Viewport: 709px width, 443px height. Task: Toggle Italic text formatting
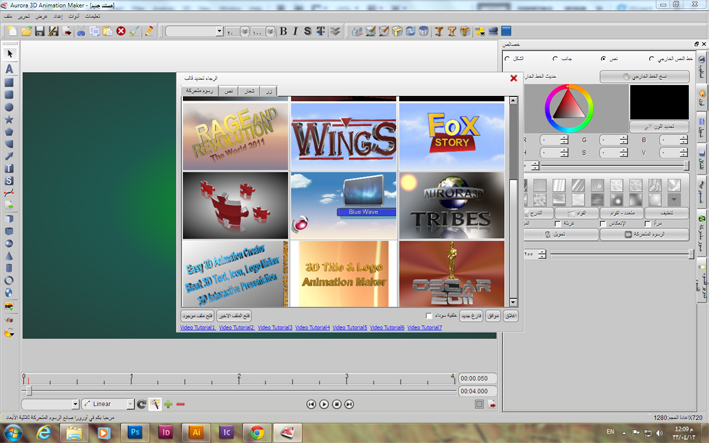[295, 31]
